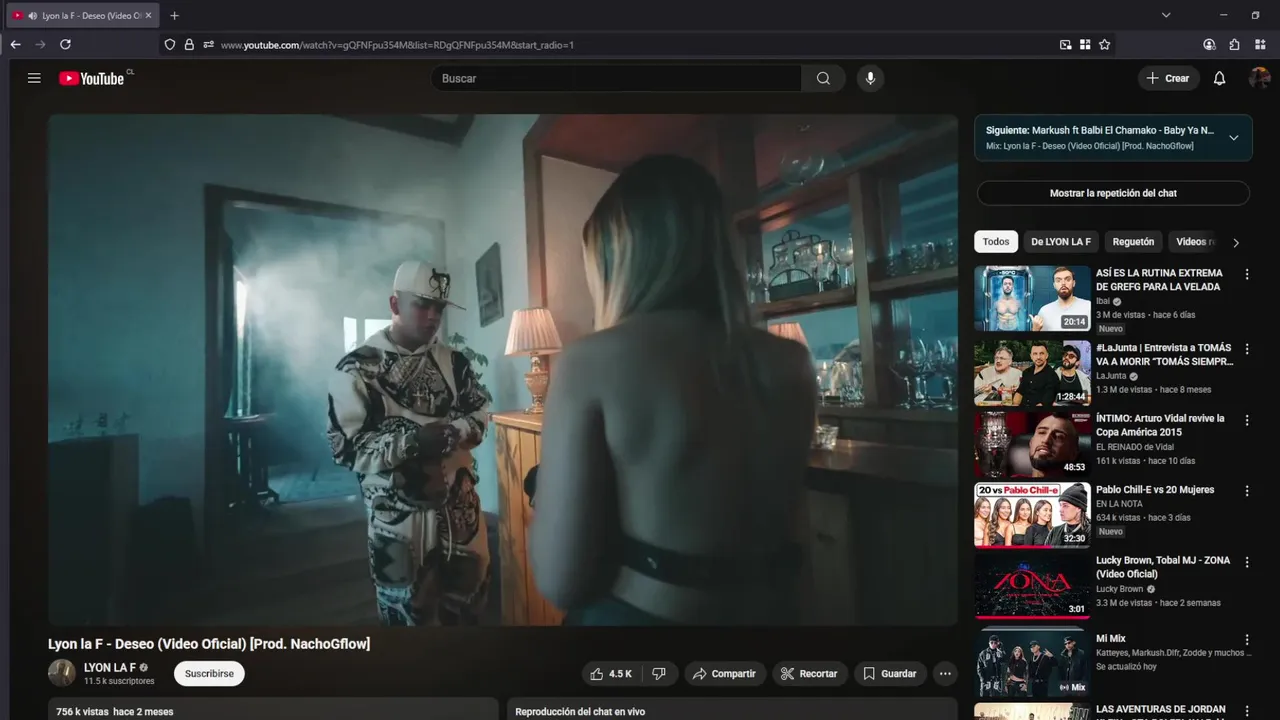Show next filter chips with arrow
Image resolution: width=1280 pixels, height=720 pixels.
point(1235,242)
